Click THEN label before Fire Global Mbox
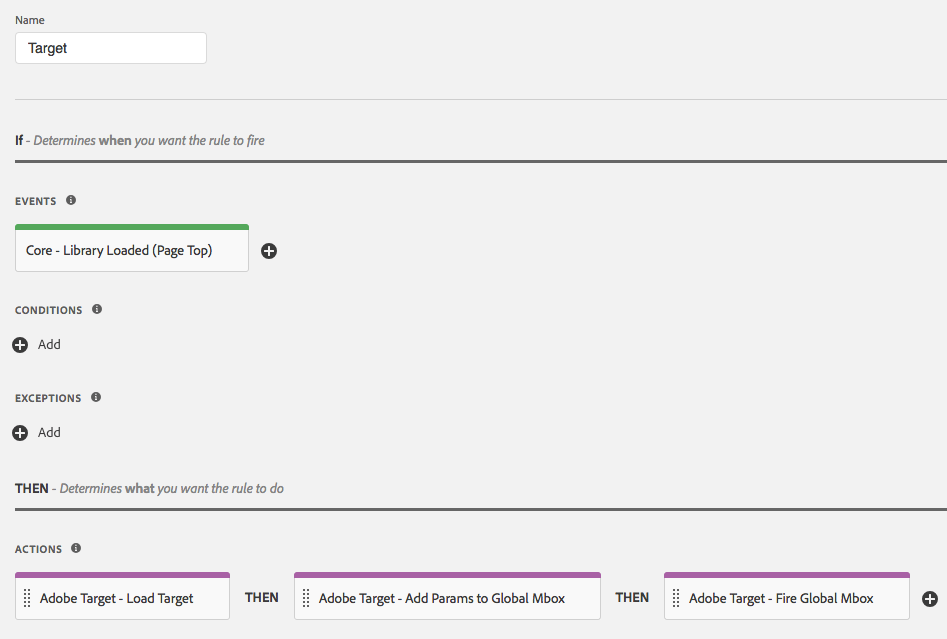This screenshot has width=947, height=639. 632,597
